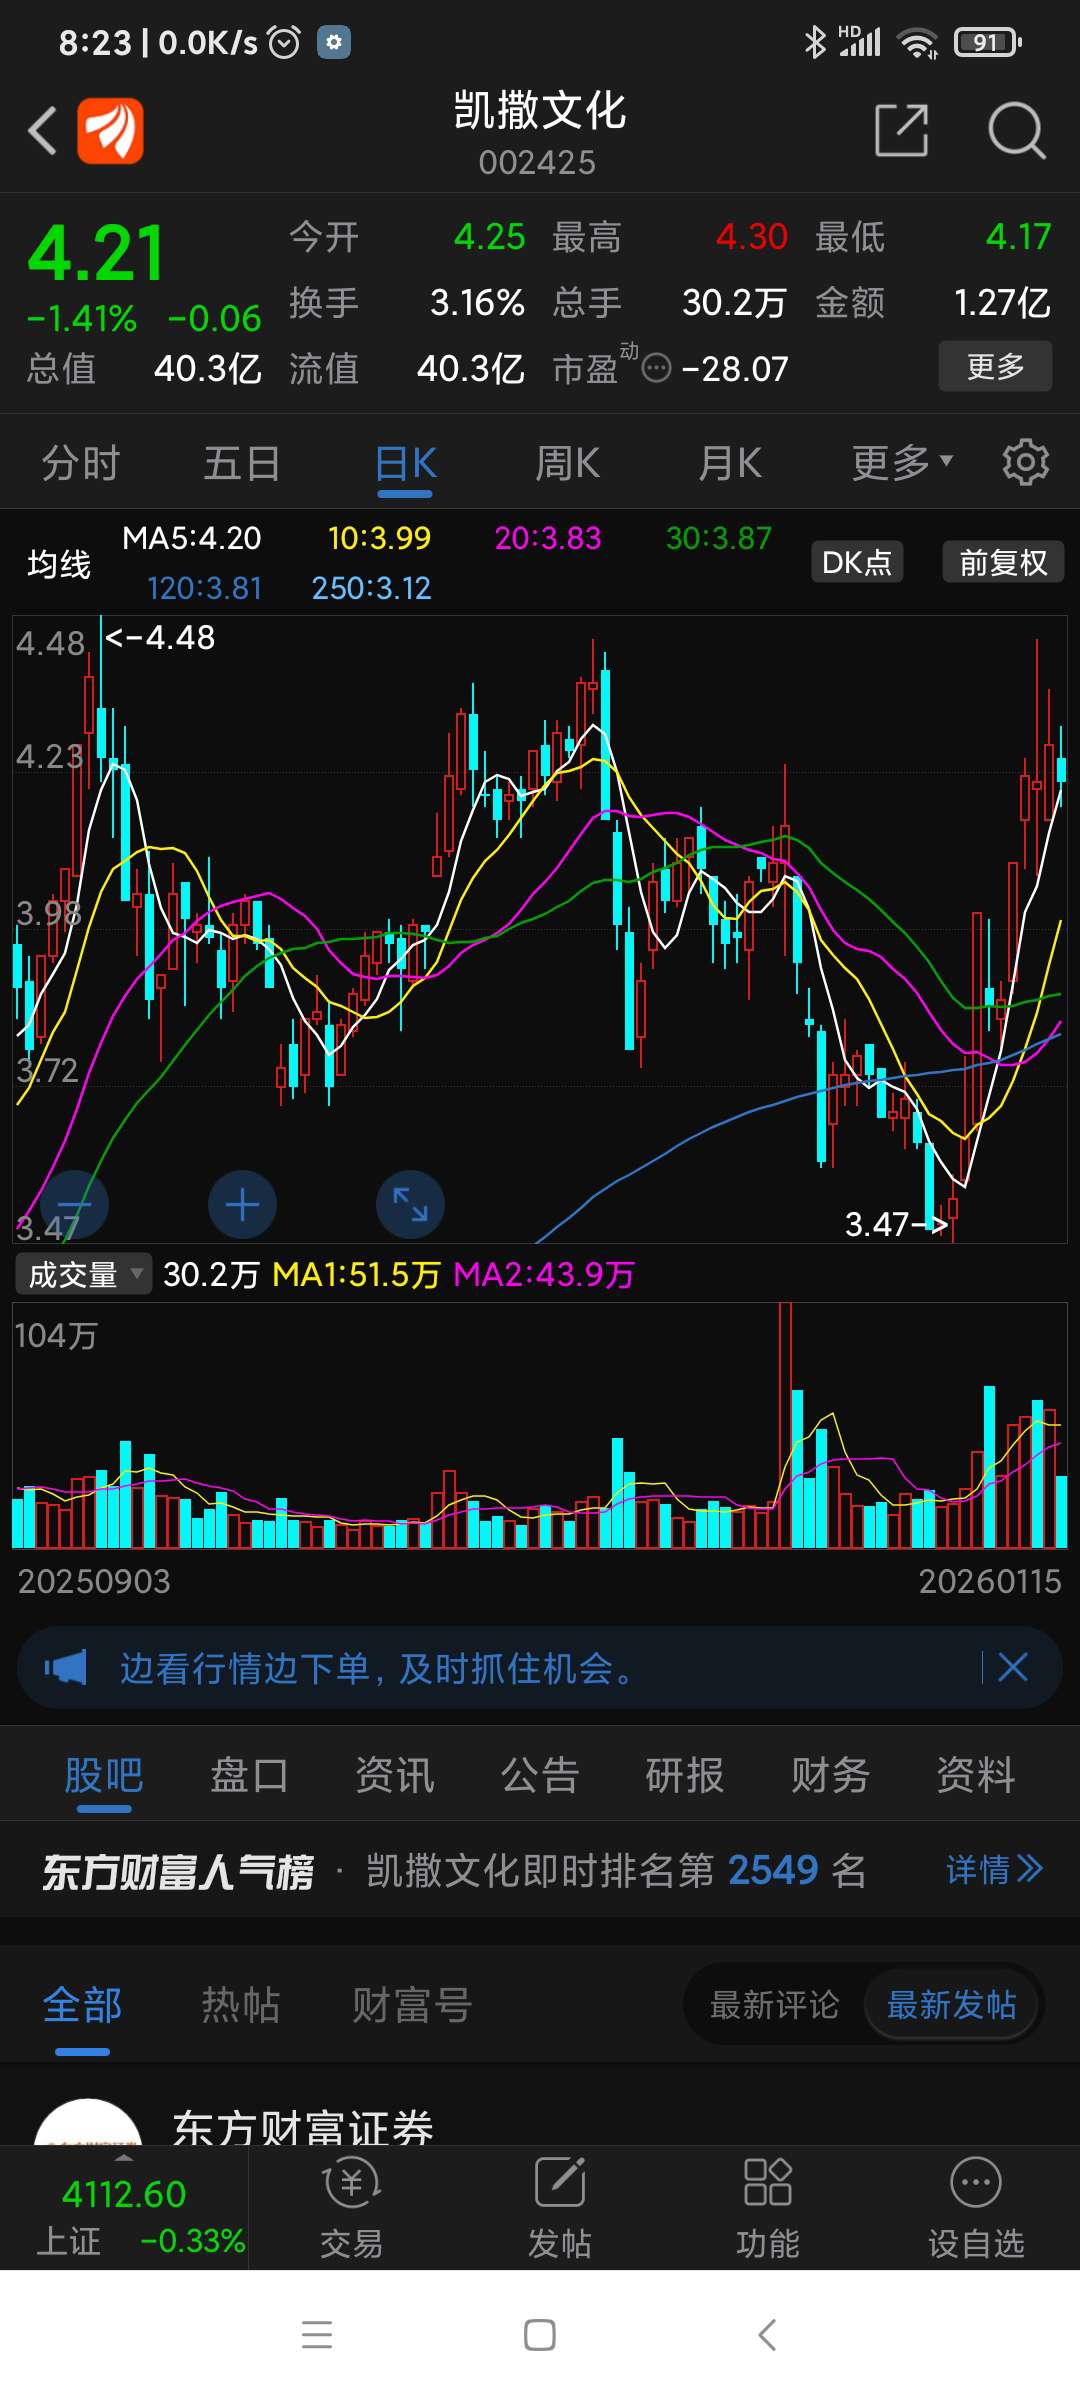Screen dimensions: 1080x2400
Task: Tap the current price 4.21
Action: click(x=96, y=254)
